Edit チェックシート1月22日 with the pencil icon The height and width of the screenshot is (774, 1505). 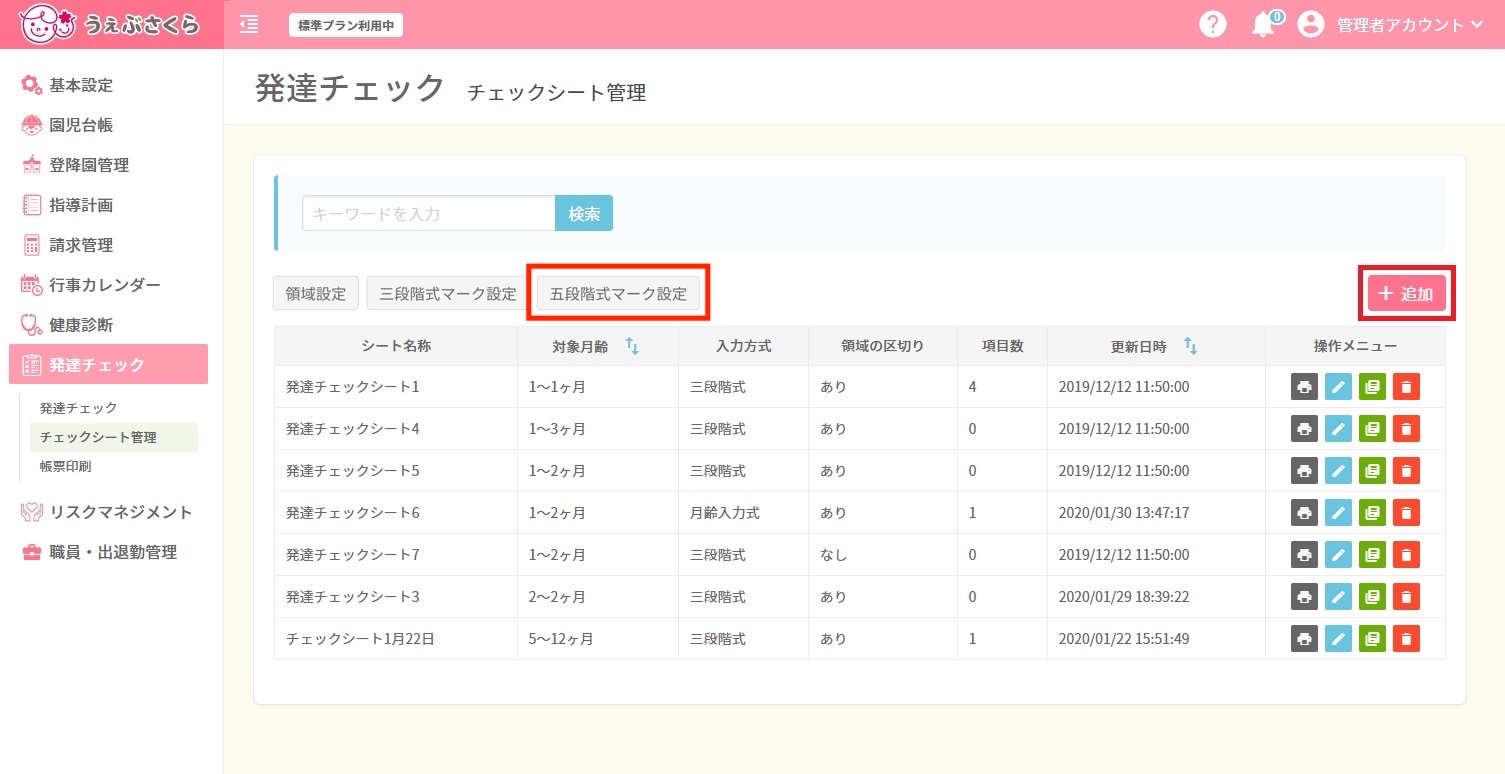click(x=1338, y=639)
